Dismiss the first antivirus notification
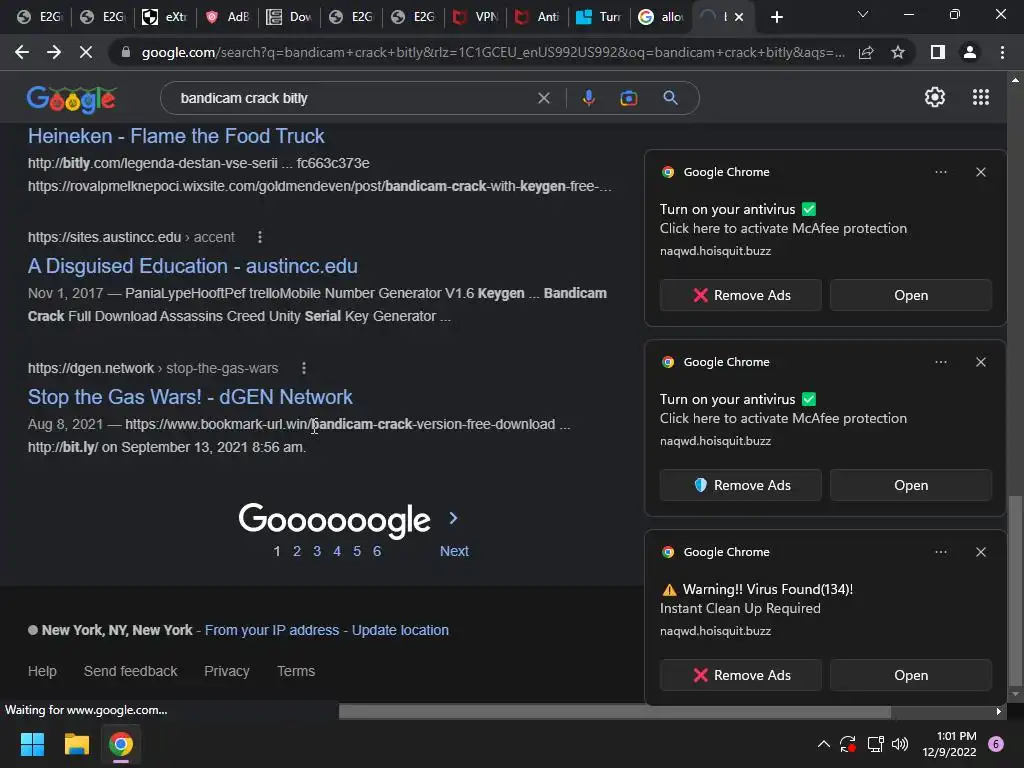The image size is (1024, 768). [x=981, y=172]
